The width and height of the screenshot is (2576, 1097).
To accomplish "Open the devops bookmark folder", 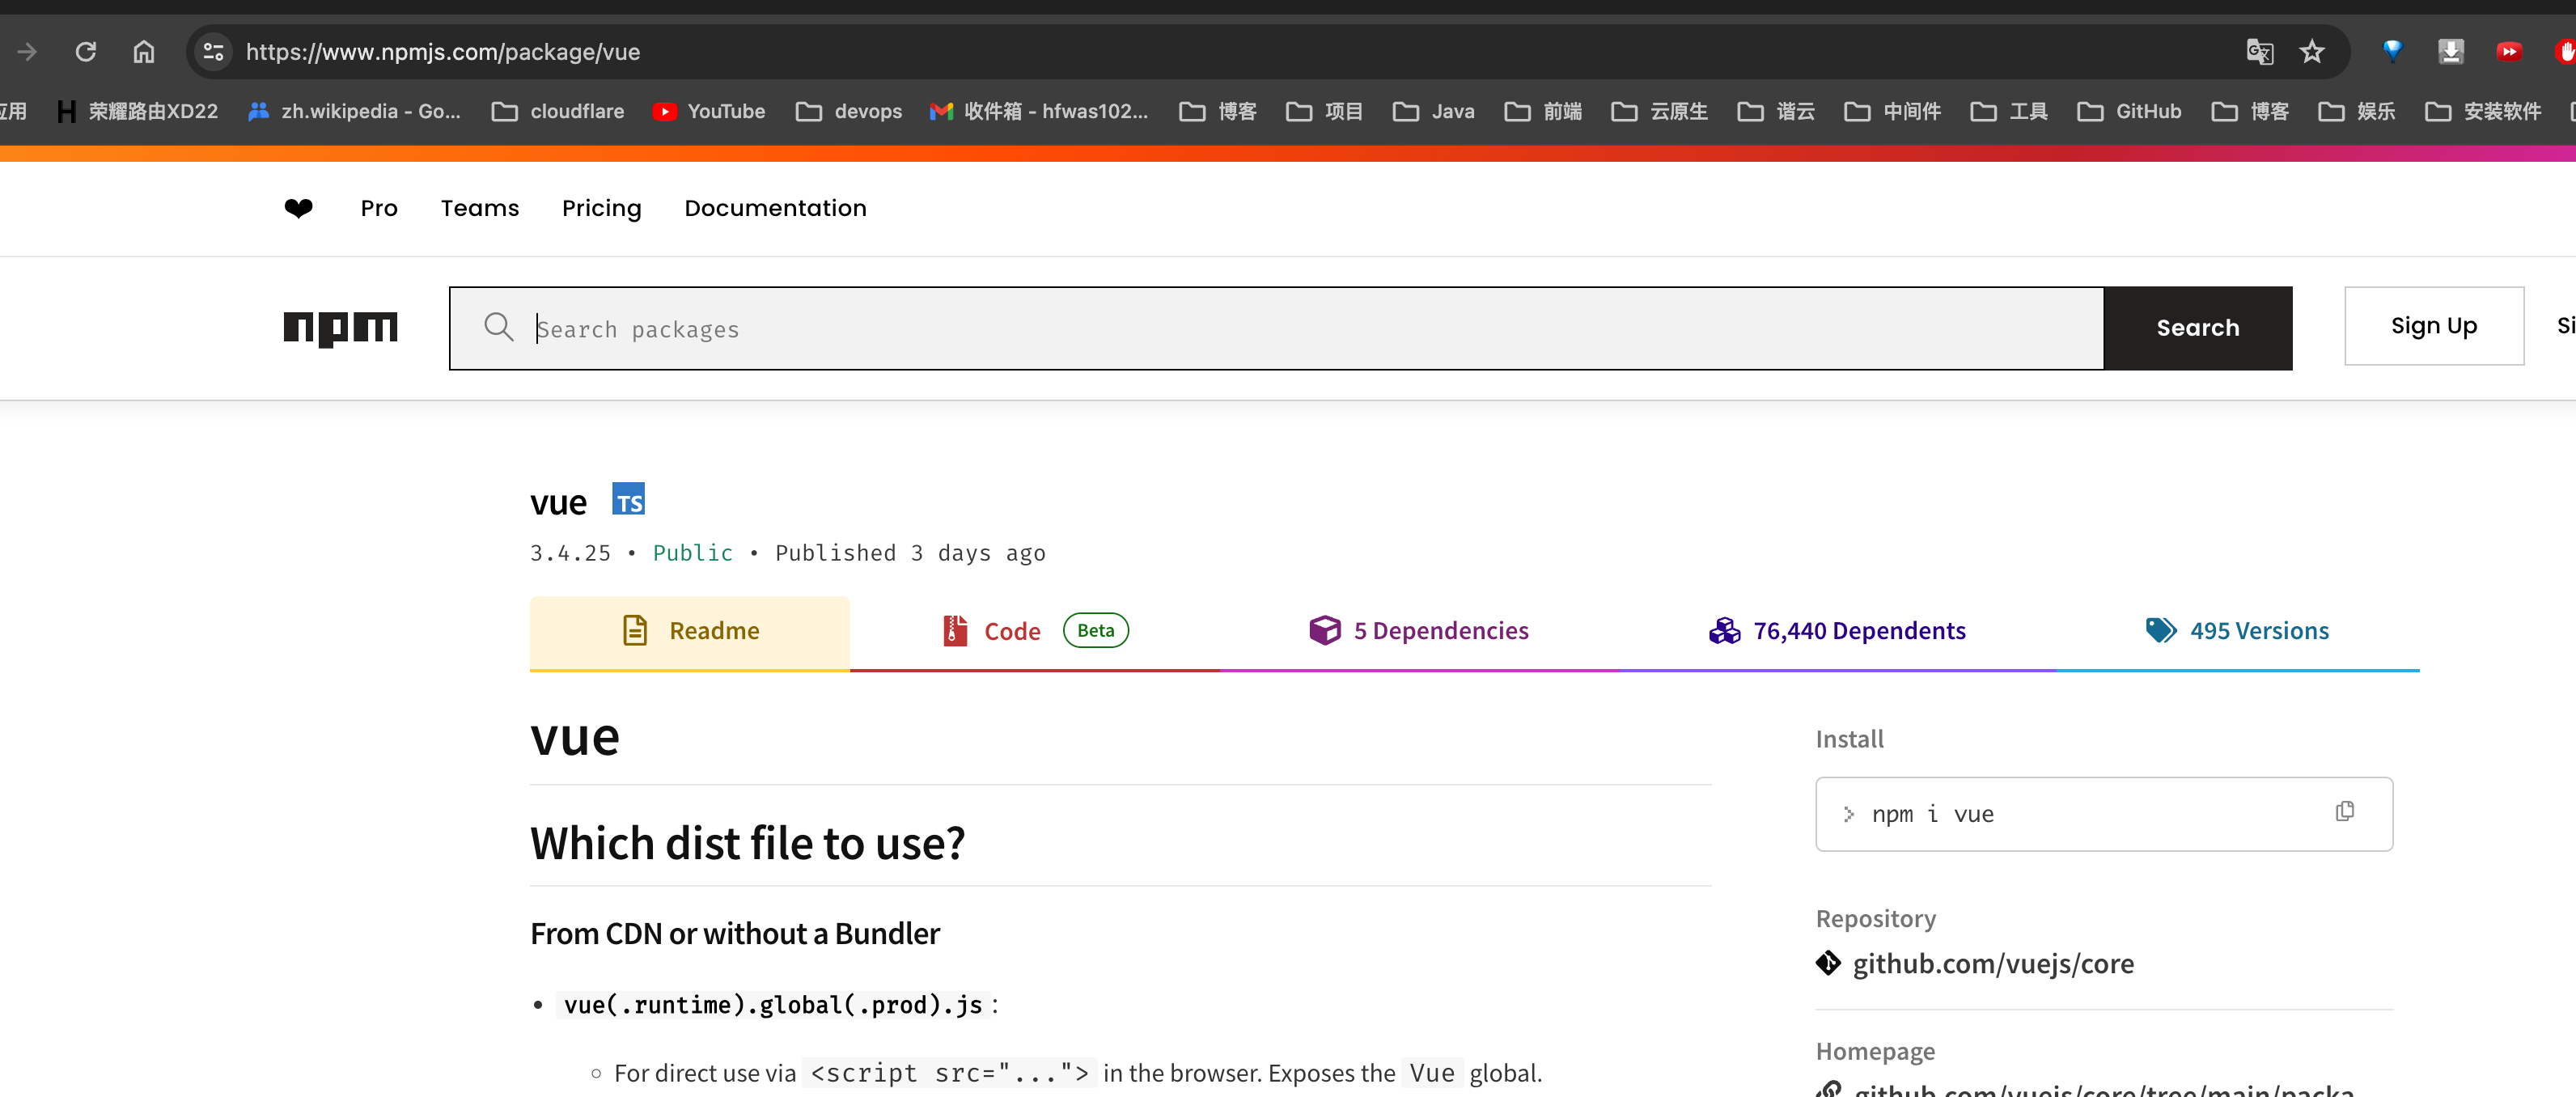I will click(x=849, y=111).
